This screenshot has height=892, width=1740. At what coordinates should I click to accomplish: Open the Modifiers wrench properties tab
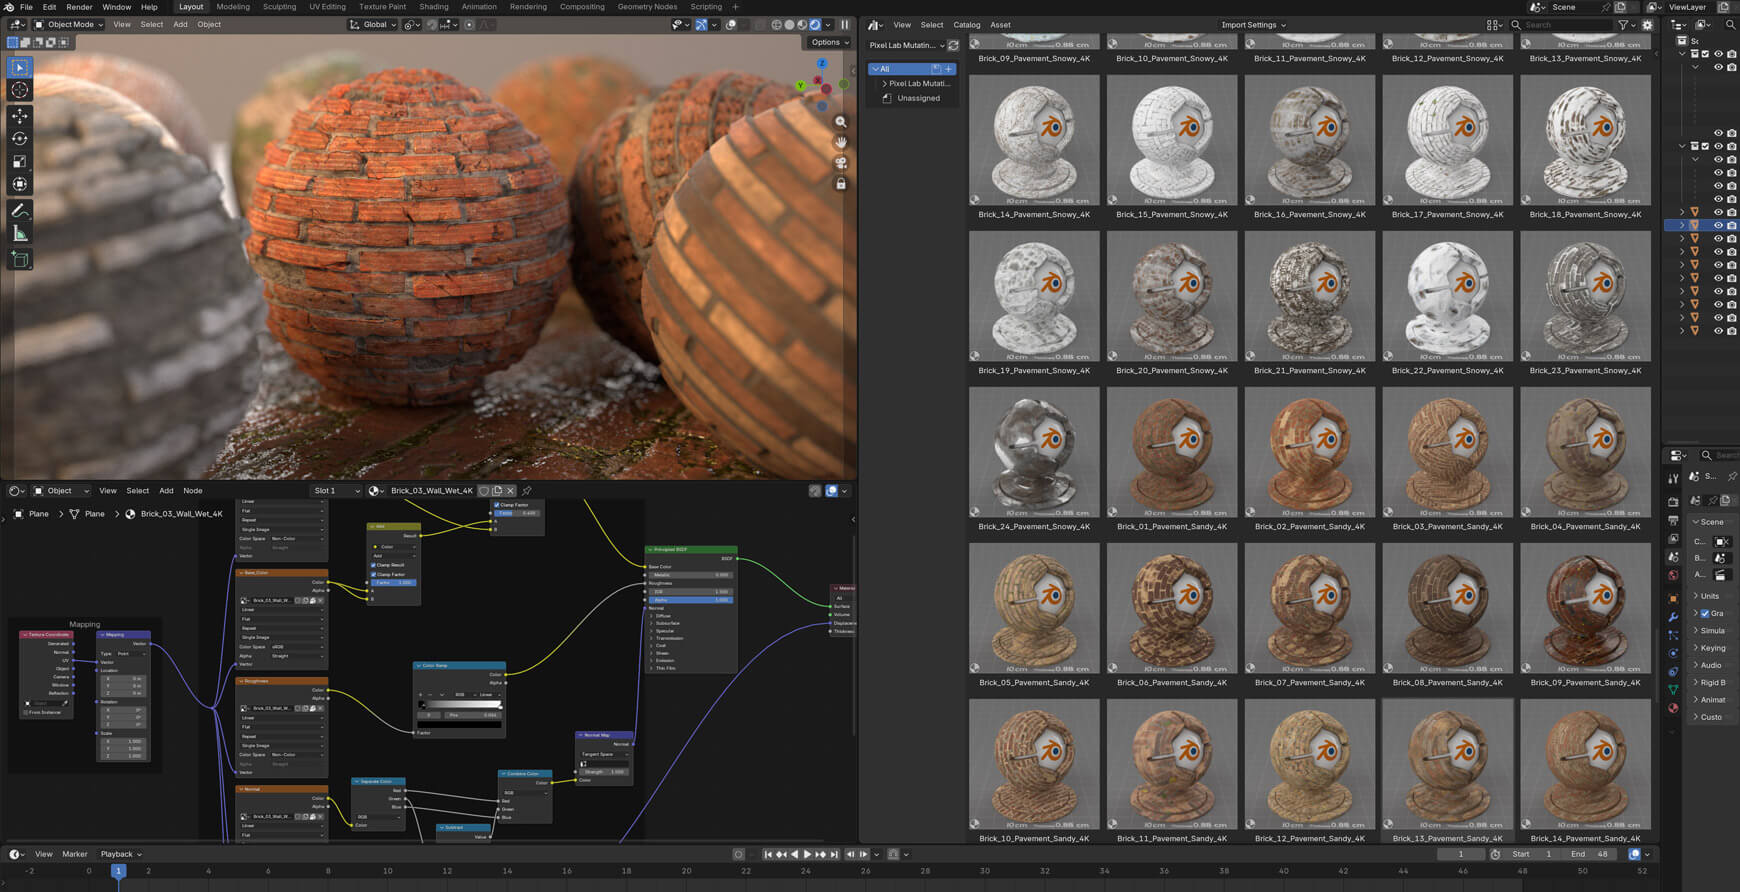(1673, 617)
